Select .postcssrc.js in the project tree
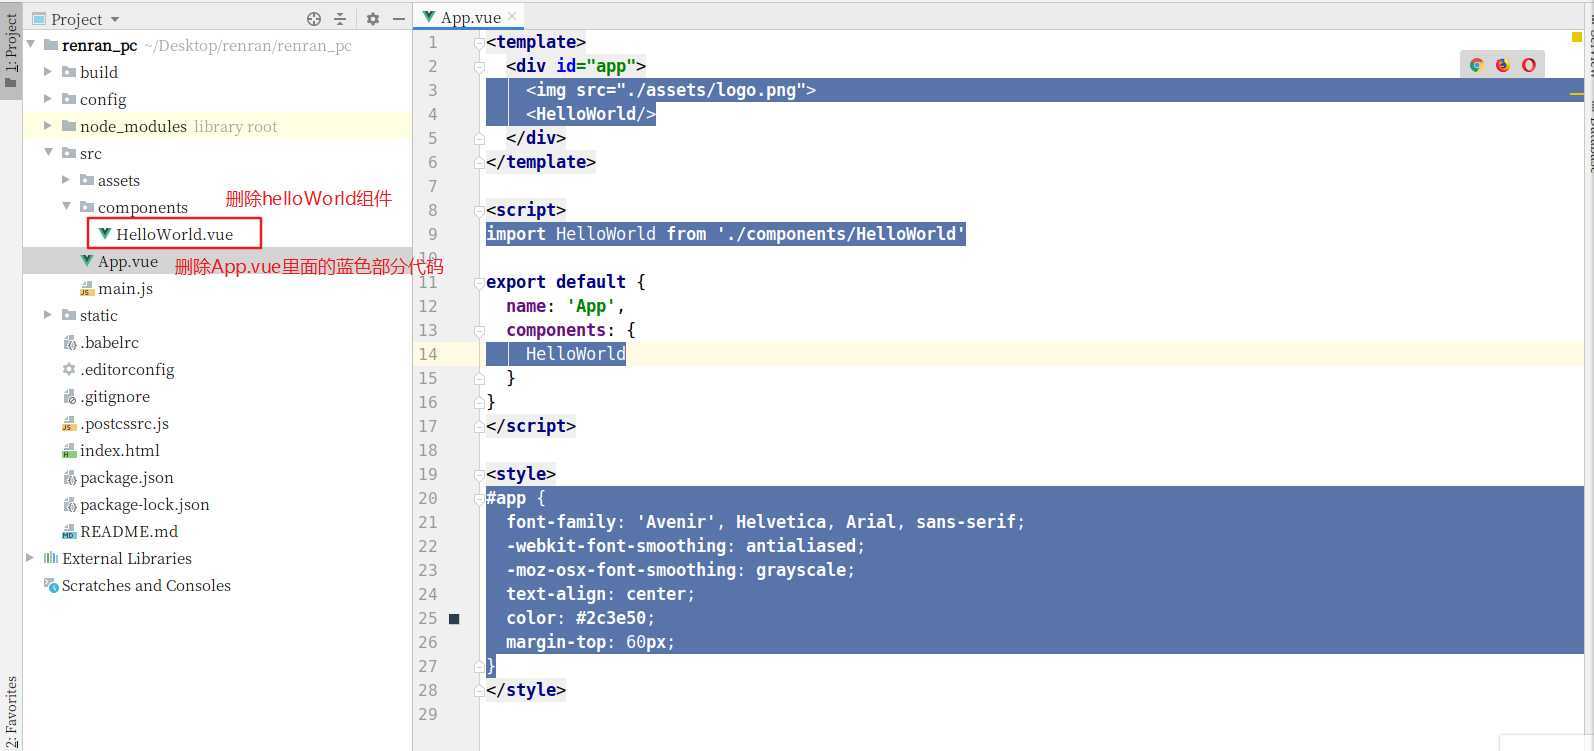The width and height of the screenshot is (1594, 751). [x=125, y=424]
